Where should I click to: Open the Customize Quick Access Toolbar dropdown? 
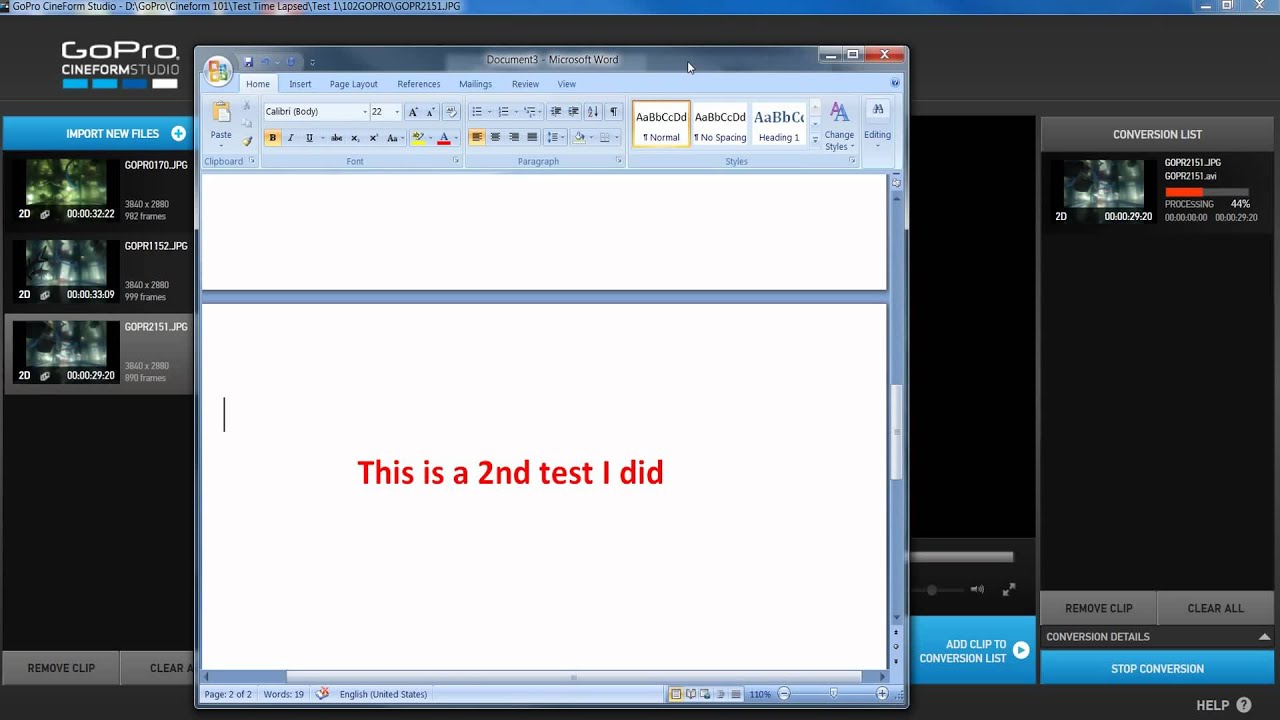tap(312, 62)
